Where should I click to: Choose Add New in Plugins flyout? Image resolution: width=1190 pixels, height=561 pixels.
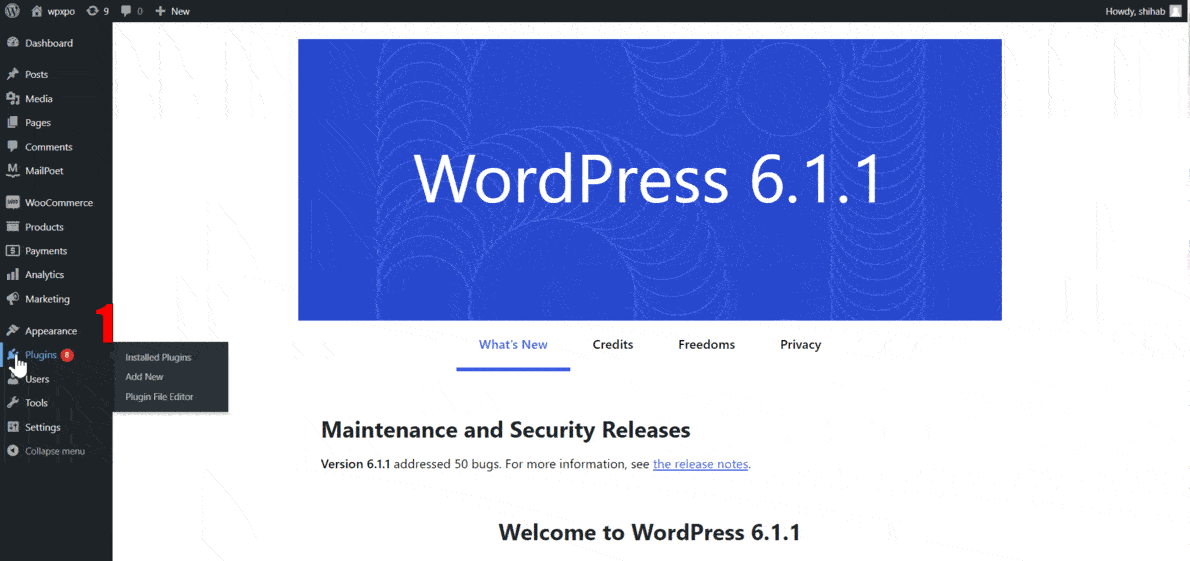pyautogui.click(x=144, y=377)
